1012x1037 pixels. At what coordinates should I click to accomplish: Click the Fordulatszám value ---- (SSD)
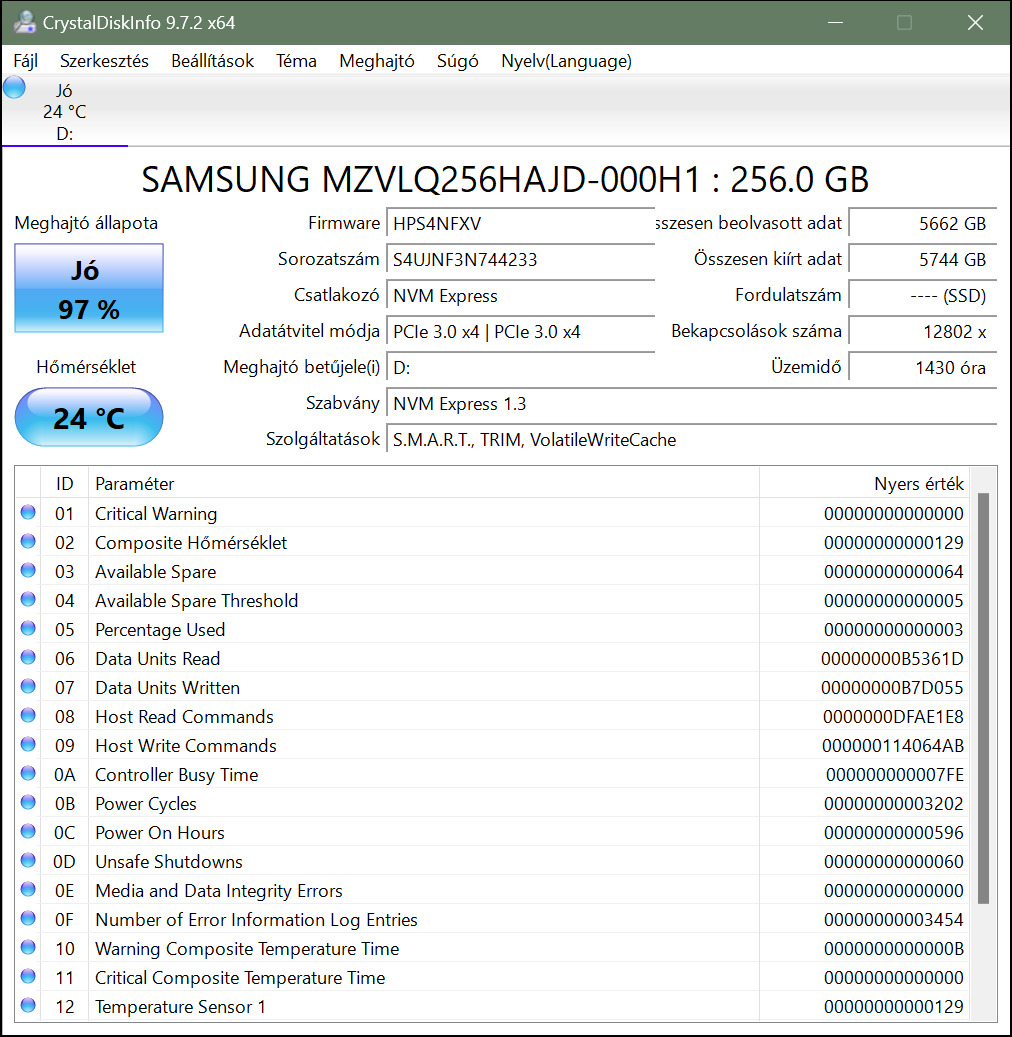pos(923,296)
